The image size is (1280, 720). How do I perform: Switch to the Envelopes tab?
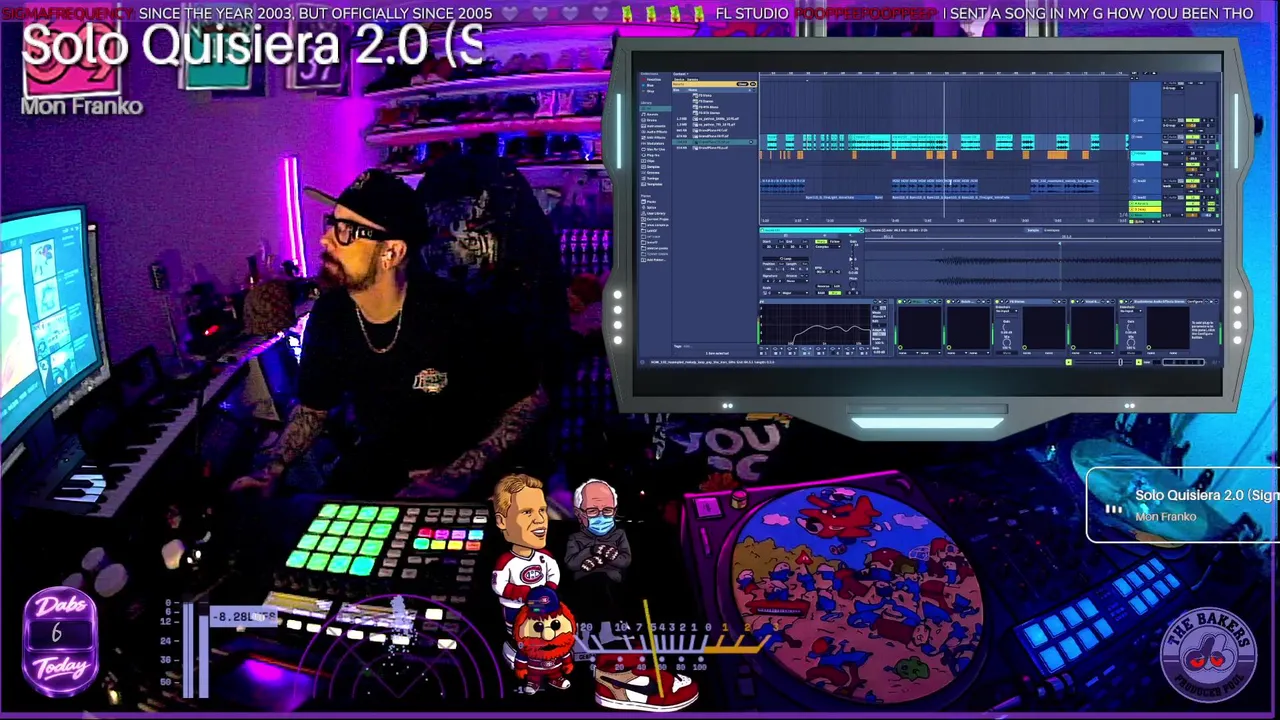(x=1052, y=230)
